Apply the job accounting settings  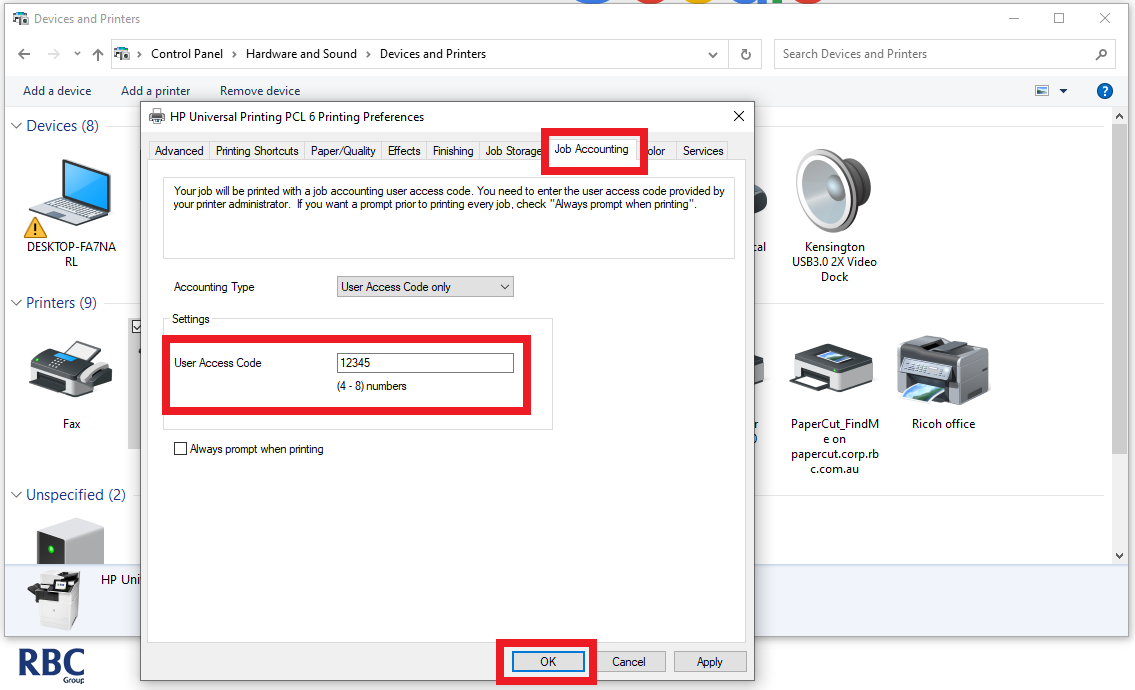tap(710, 661)
